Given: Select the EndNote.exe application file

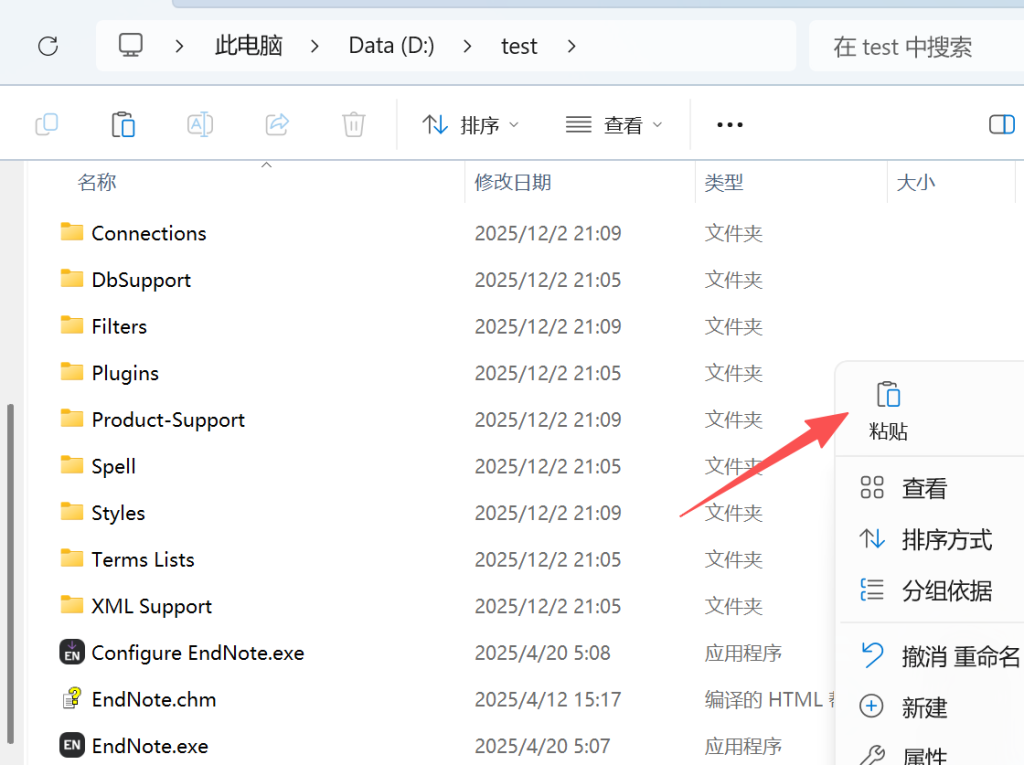Looking at the screenshot, I should [x=149, y=746].
